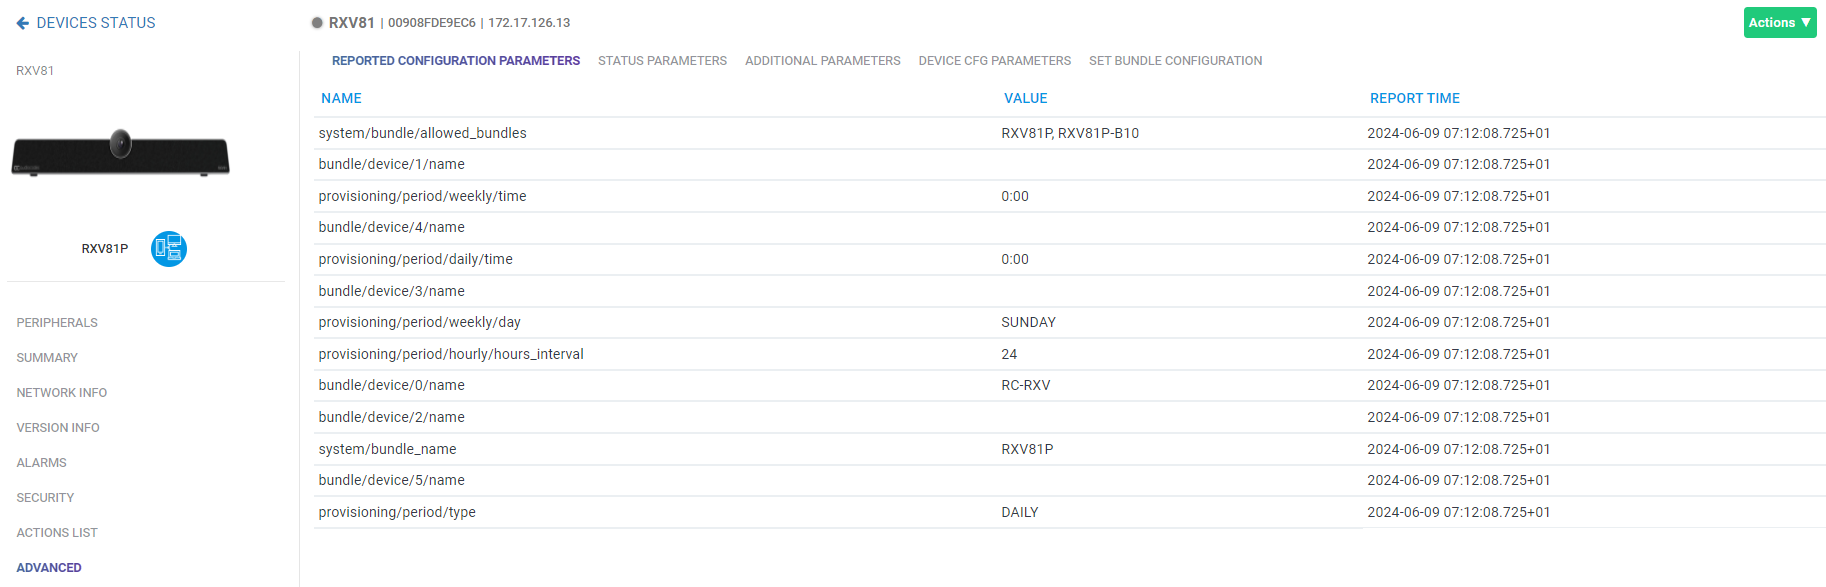Open Alarms section
1826x587 pixels.
click(42, 463)
